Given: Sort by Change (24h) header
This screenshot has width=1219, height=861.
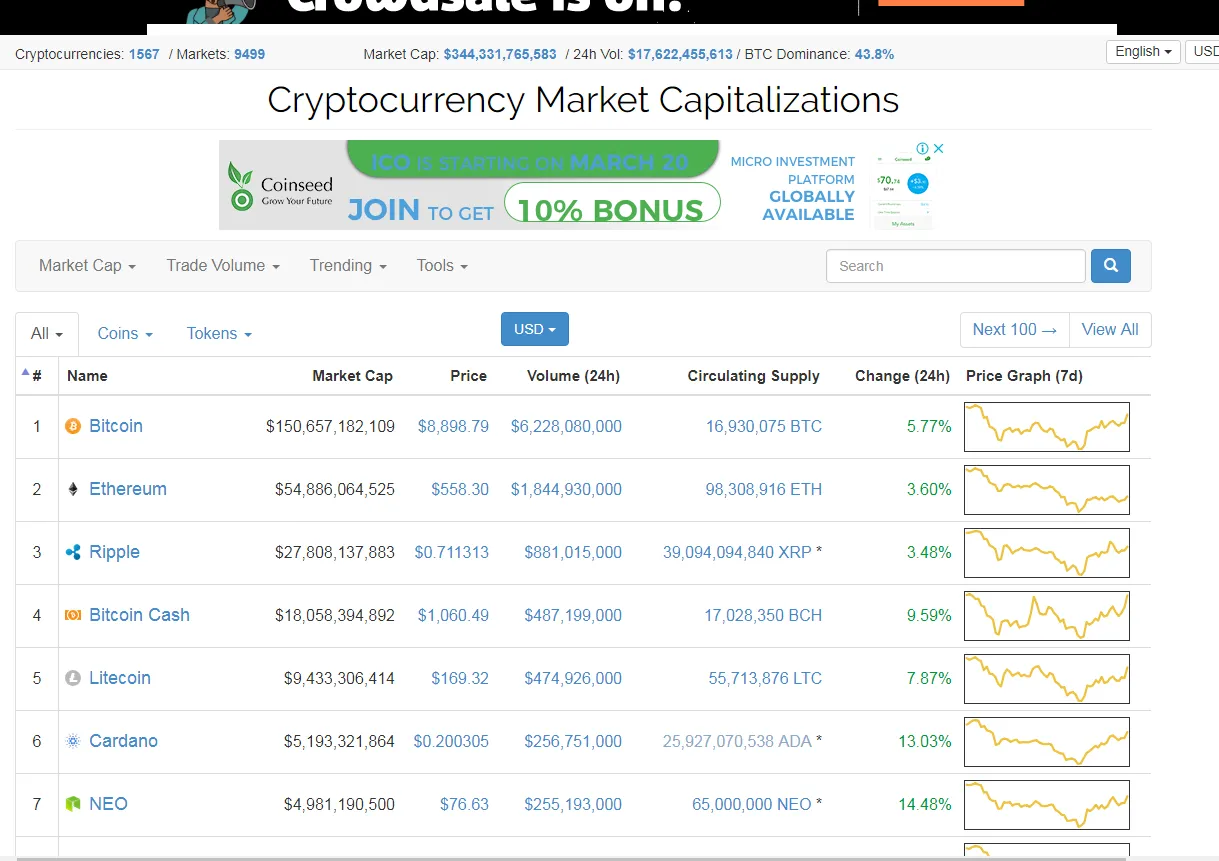Looking at the screenshot, I should tap(902, 376).
